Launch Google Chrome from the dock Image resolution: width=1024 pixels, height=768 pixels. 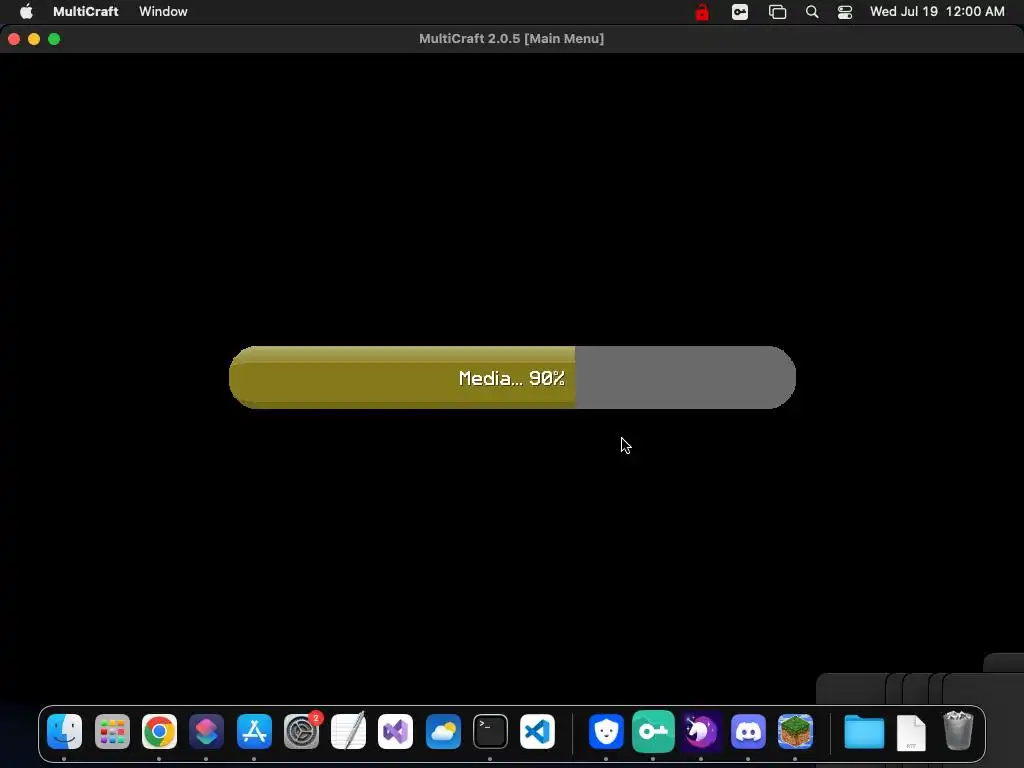159,731
